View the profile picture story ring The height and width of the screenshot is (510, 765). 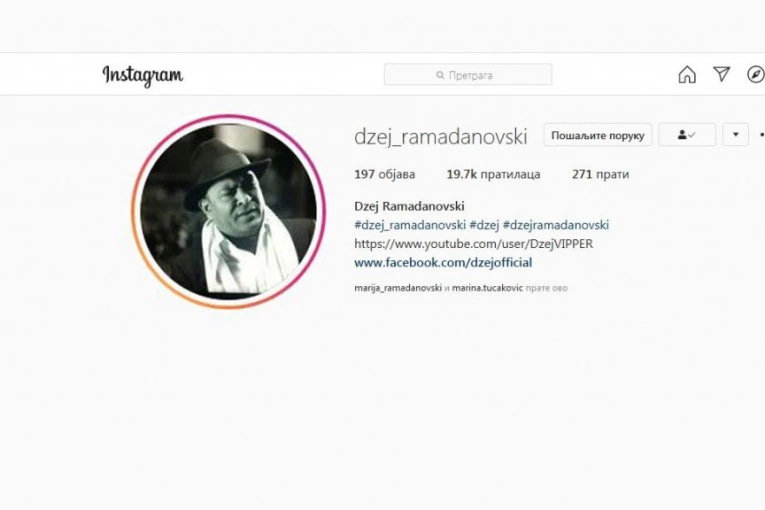click(x=228, y=211)
